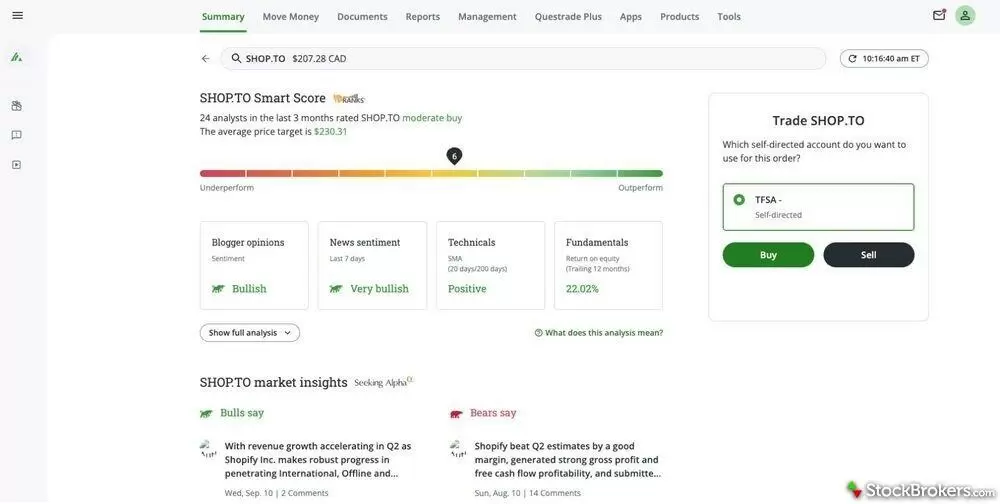Click the Smart Score marker showing 6
Screen dimensions: 1000x504
[x=454, y=156]
